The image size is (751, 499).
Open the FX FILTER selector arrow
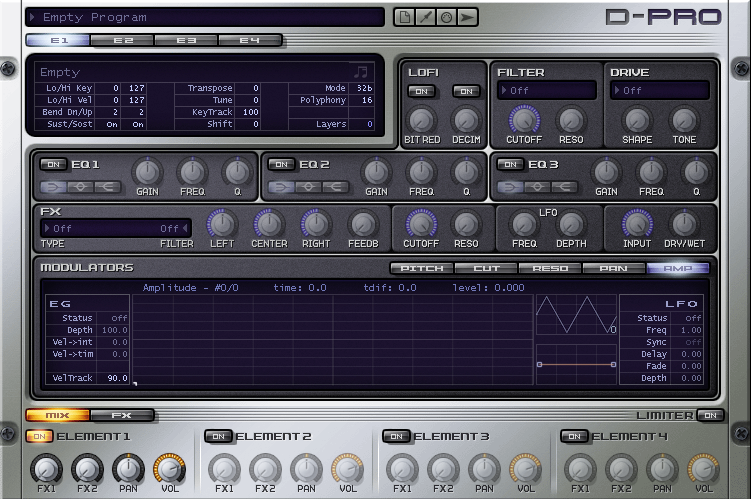(x=185, y=228)
